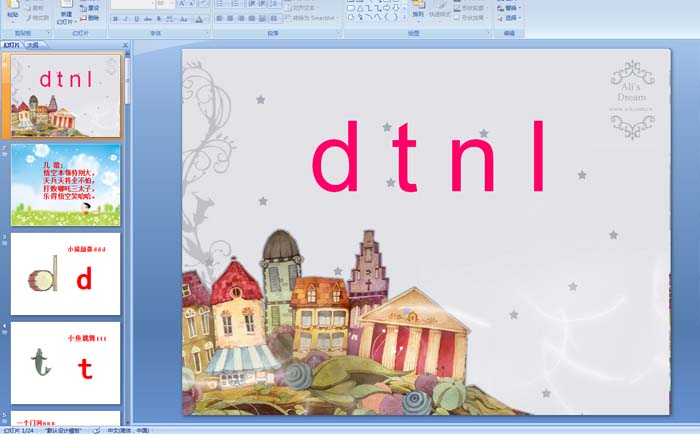
Task: Switch to the Outline (大纲) pane tab
Action: pos(33,45)
